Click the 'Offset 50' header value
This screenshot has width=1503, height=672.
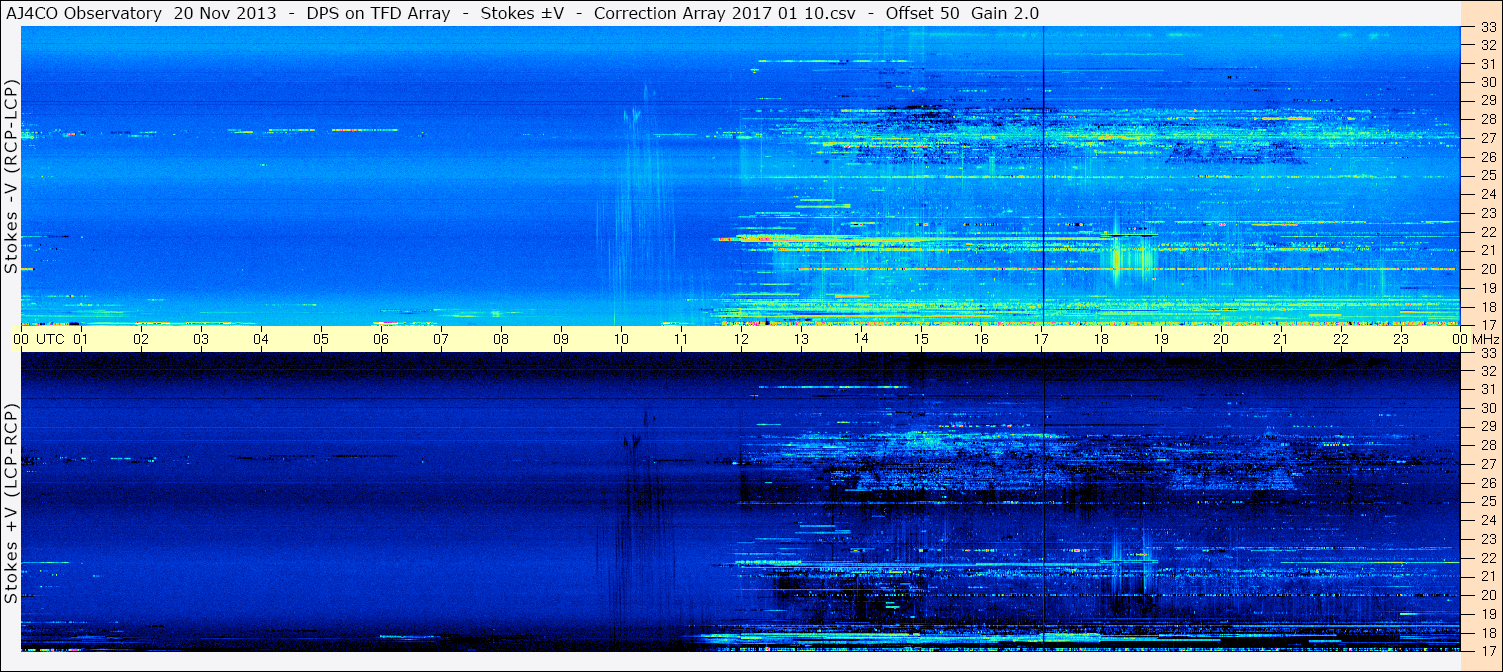click(x=922, y=13)
